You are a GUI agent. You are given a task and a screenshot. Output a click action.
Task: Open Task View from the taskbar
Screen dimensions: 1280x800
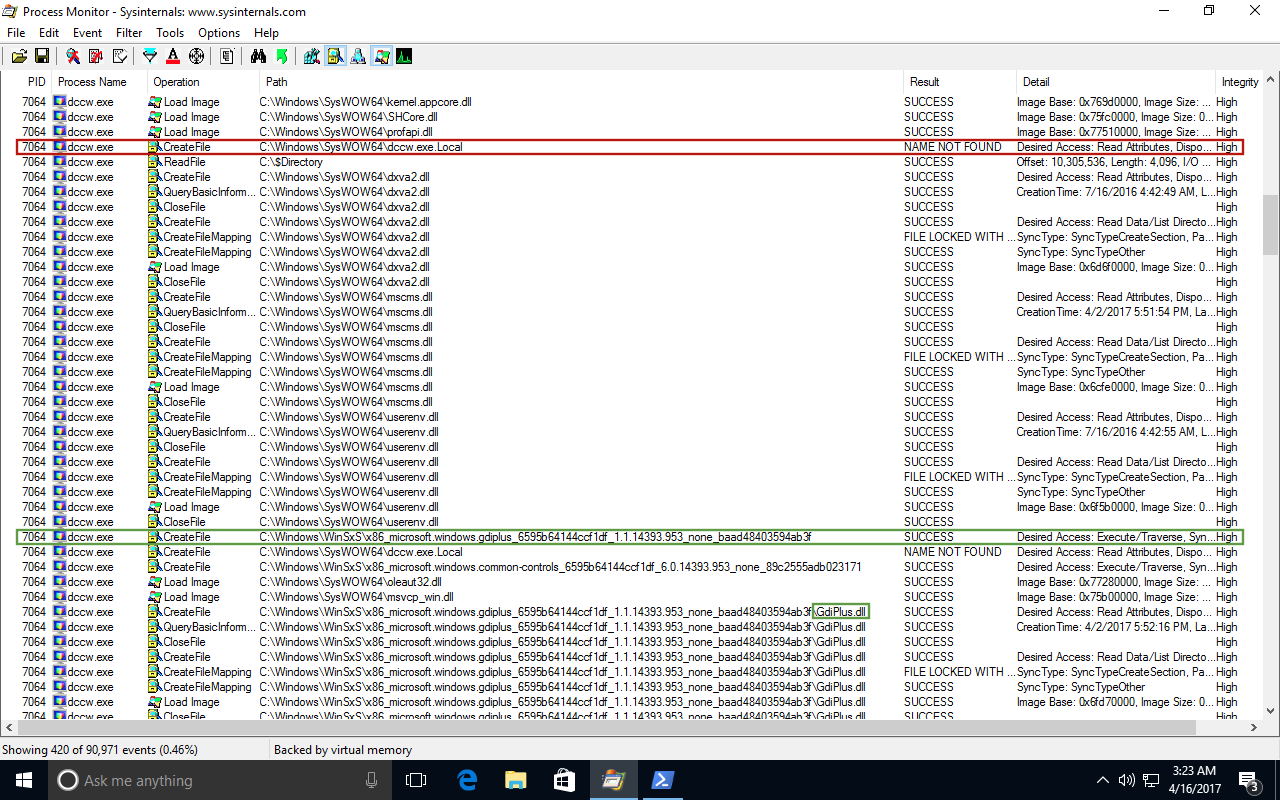click(x=416, y=780)
